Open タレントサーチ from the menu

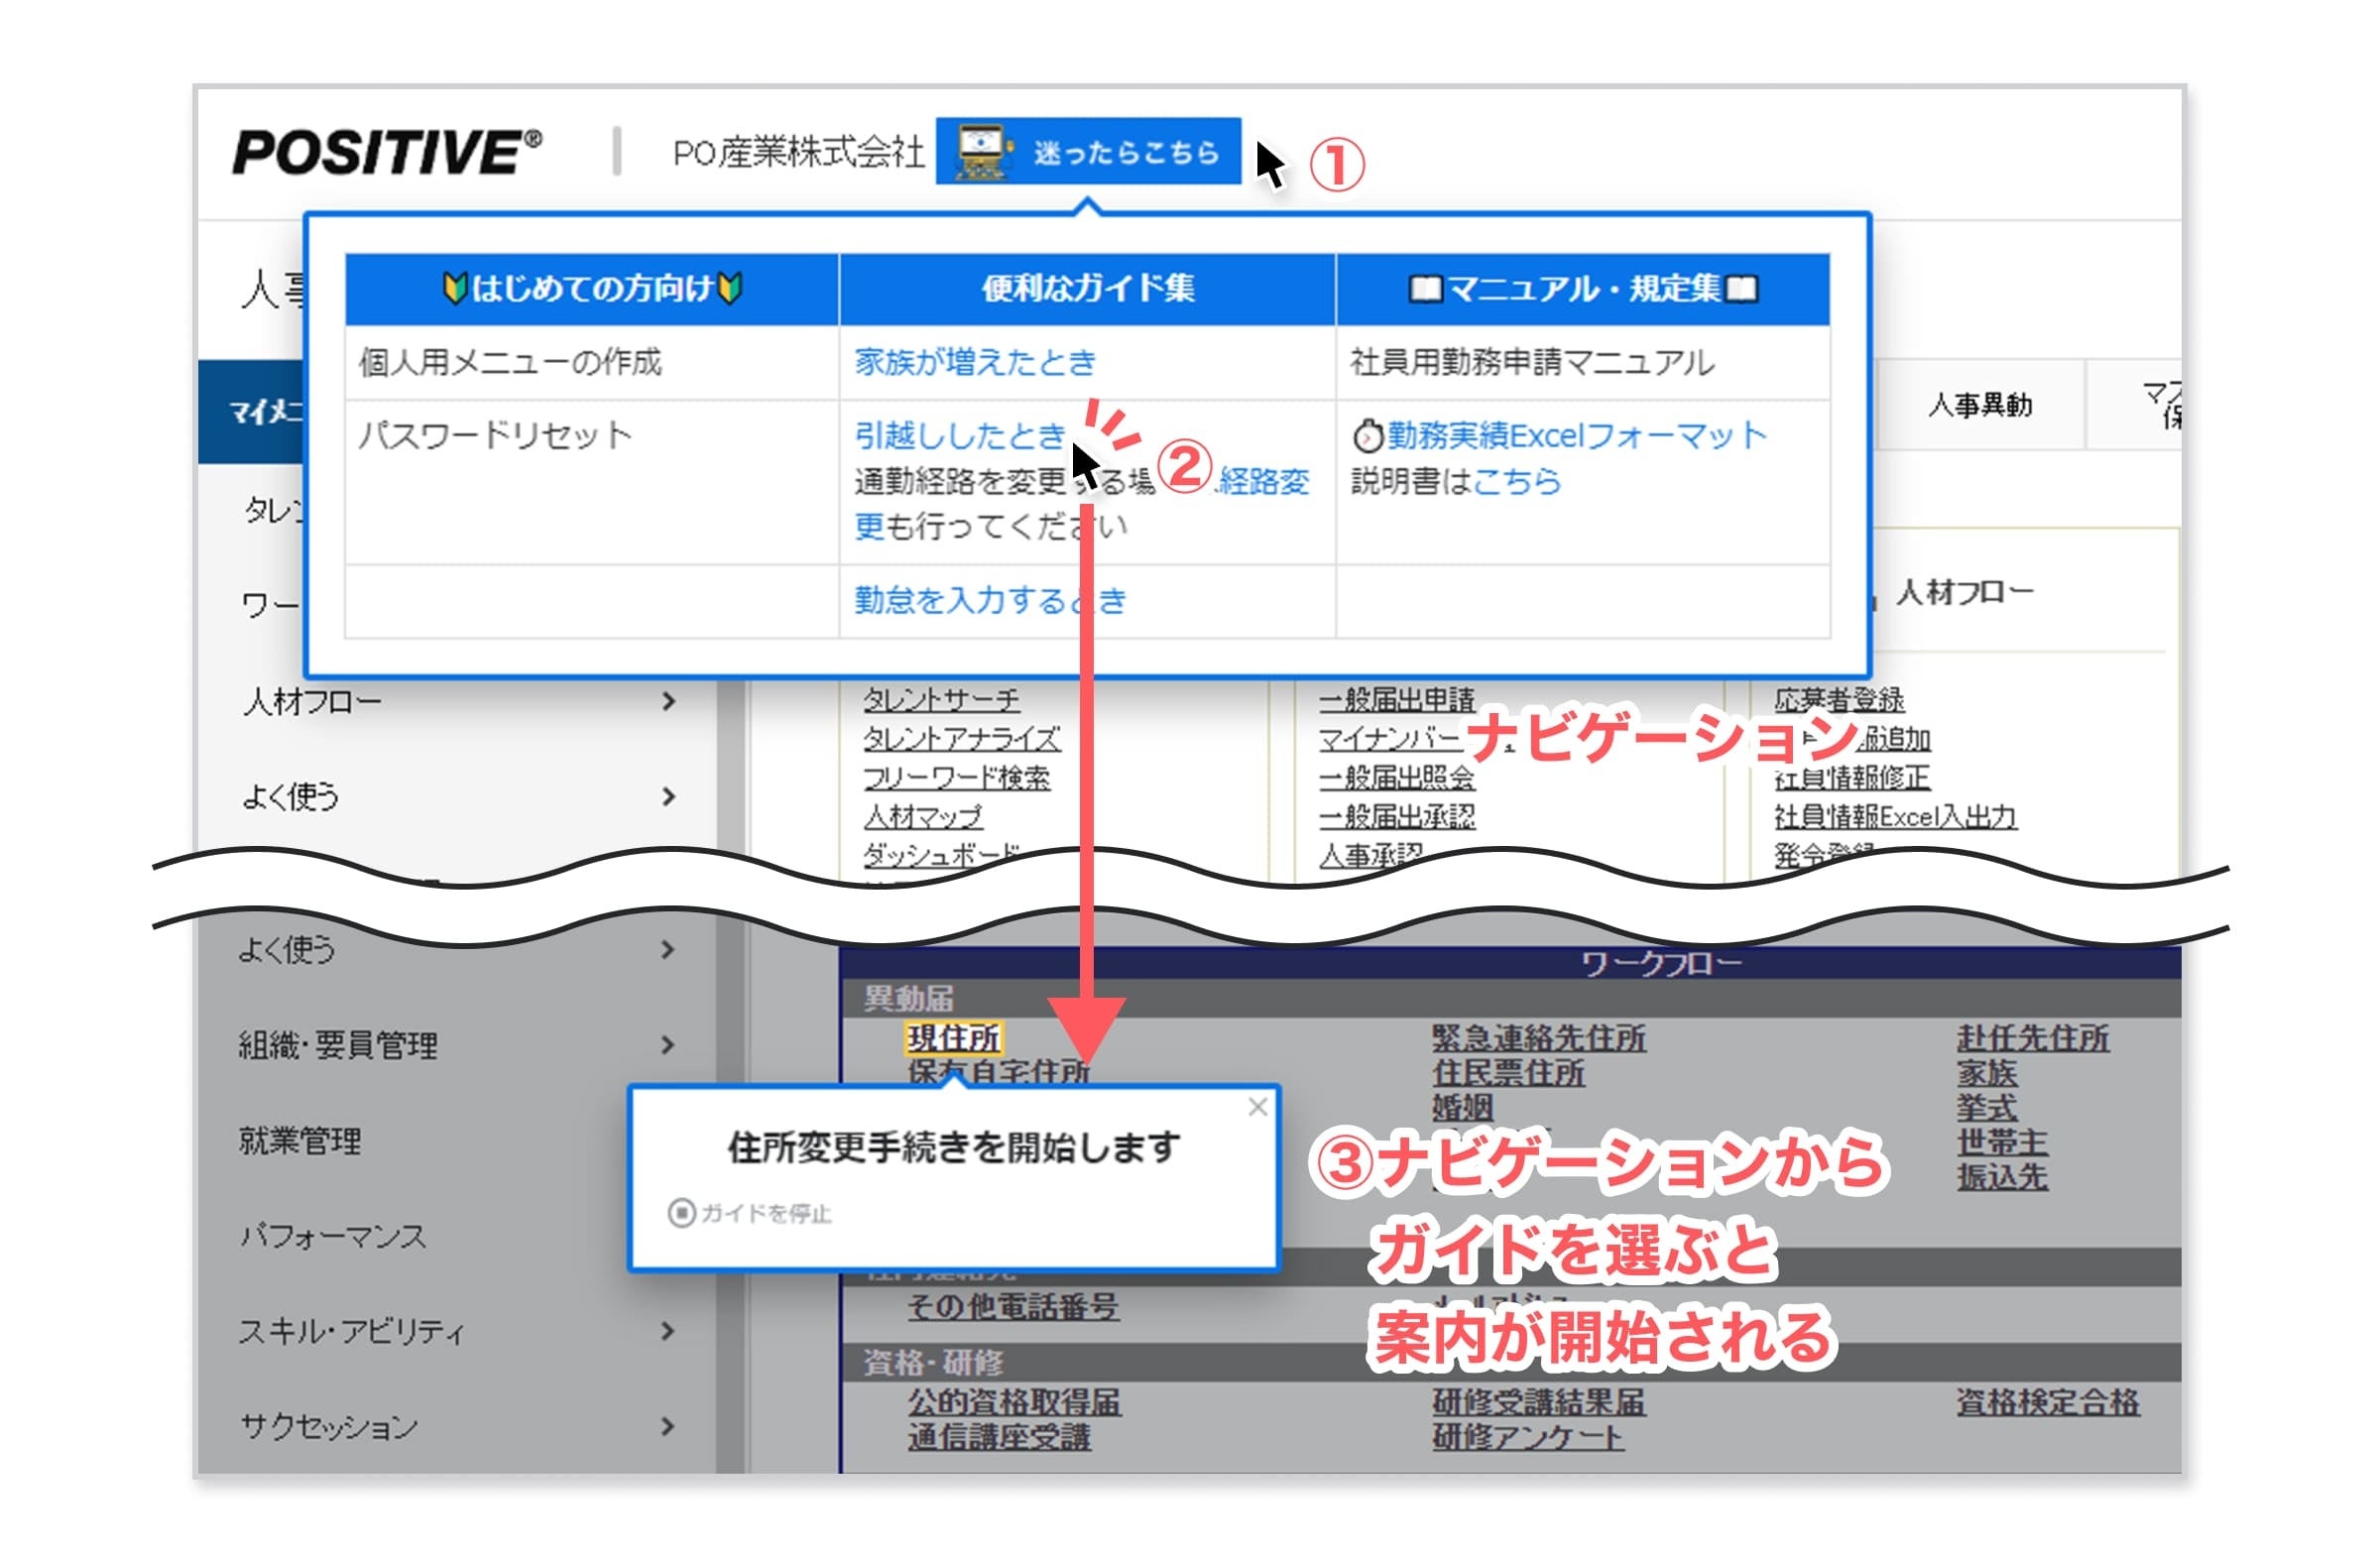click(x=944, y=700)
